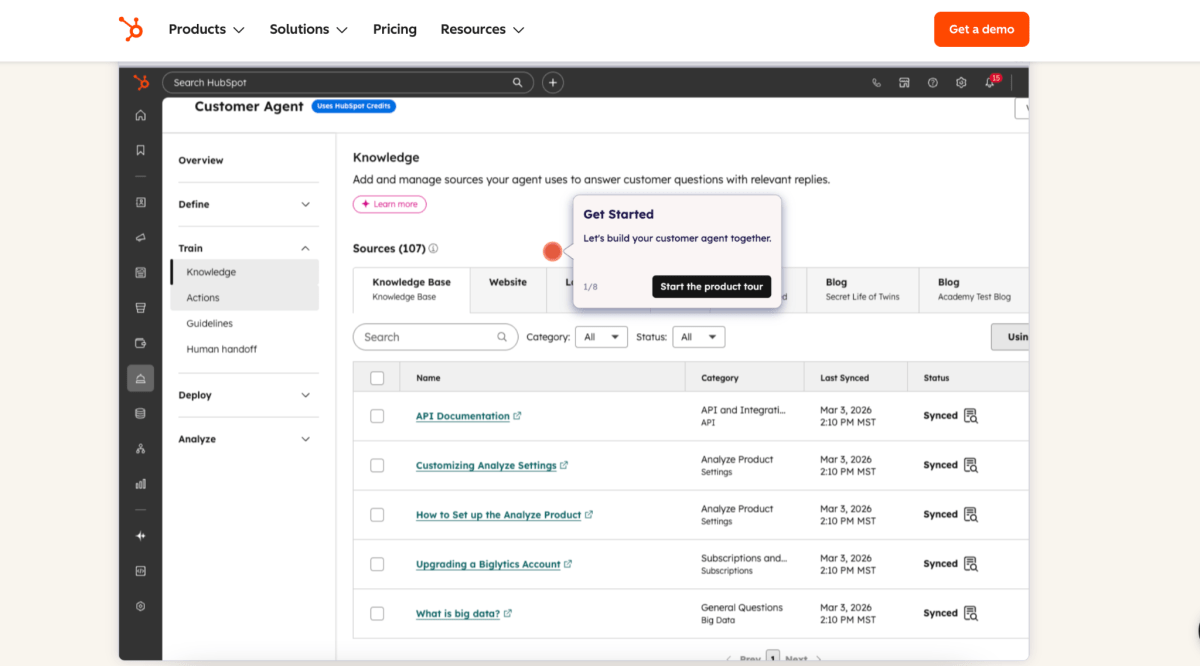Open notifications bell with 15 badge
Image resolution: width=1200 pixels, height=666 pixels.
[990, 82]
